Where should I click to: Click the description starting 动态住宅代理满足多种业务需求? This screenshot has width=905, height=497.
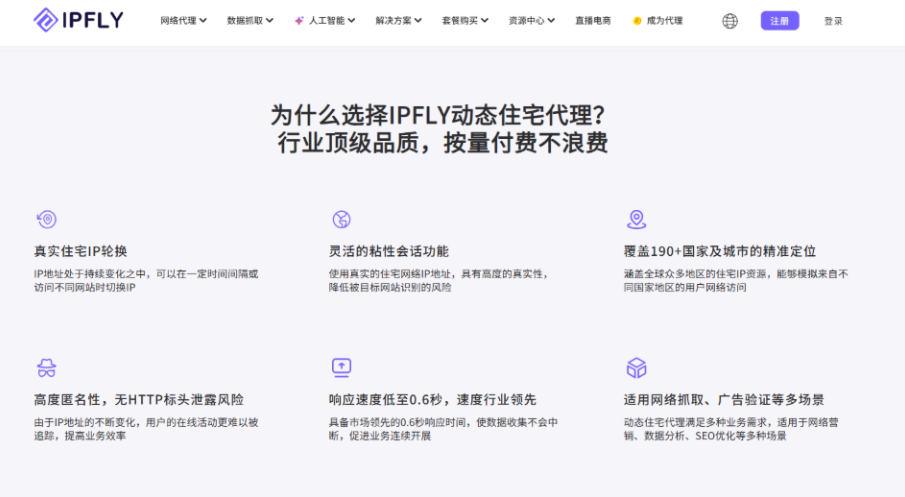(x=731, y=429)
